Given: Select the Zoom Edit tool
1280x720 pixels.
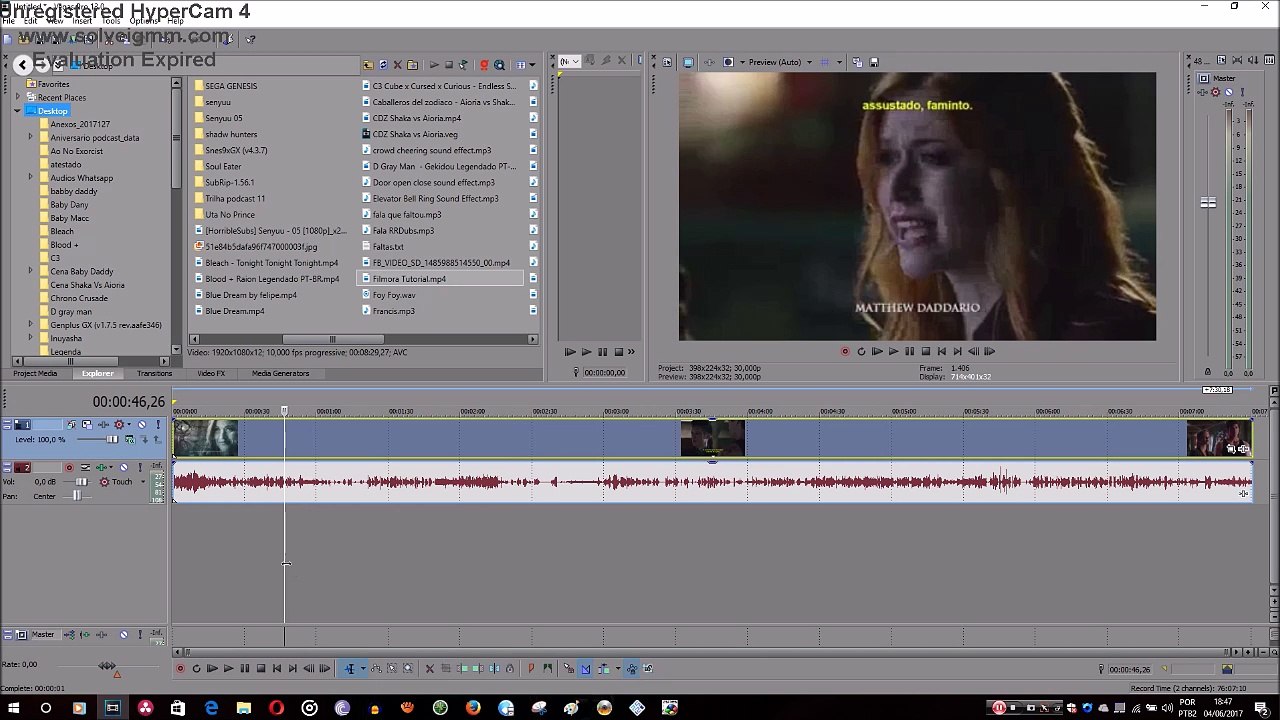Looking at the screenshot, I should pyautogui.click(x=408, y=669).
